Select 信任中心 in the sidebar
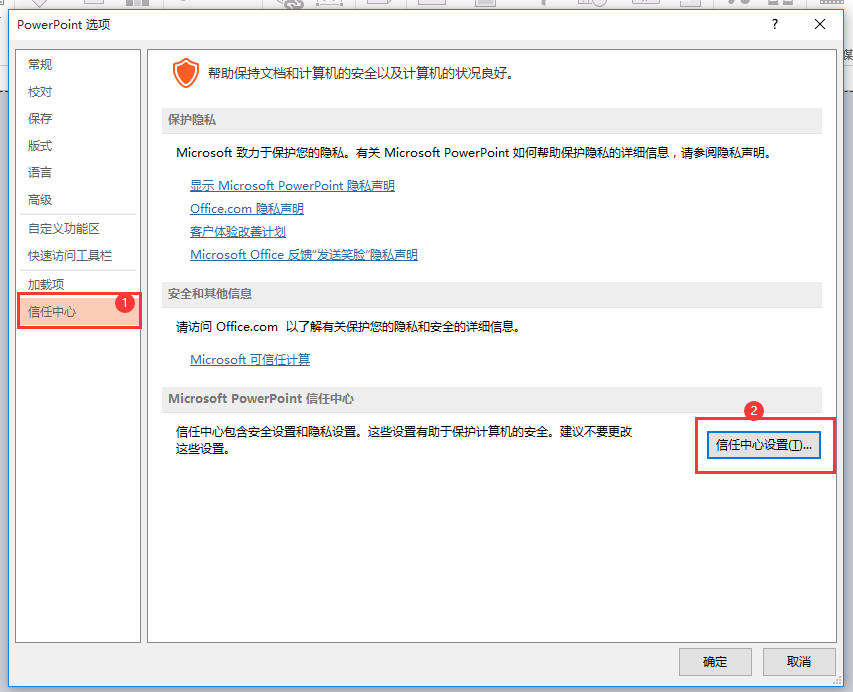The width and height of the screenshot is (853, 692). click(78, 312)
